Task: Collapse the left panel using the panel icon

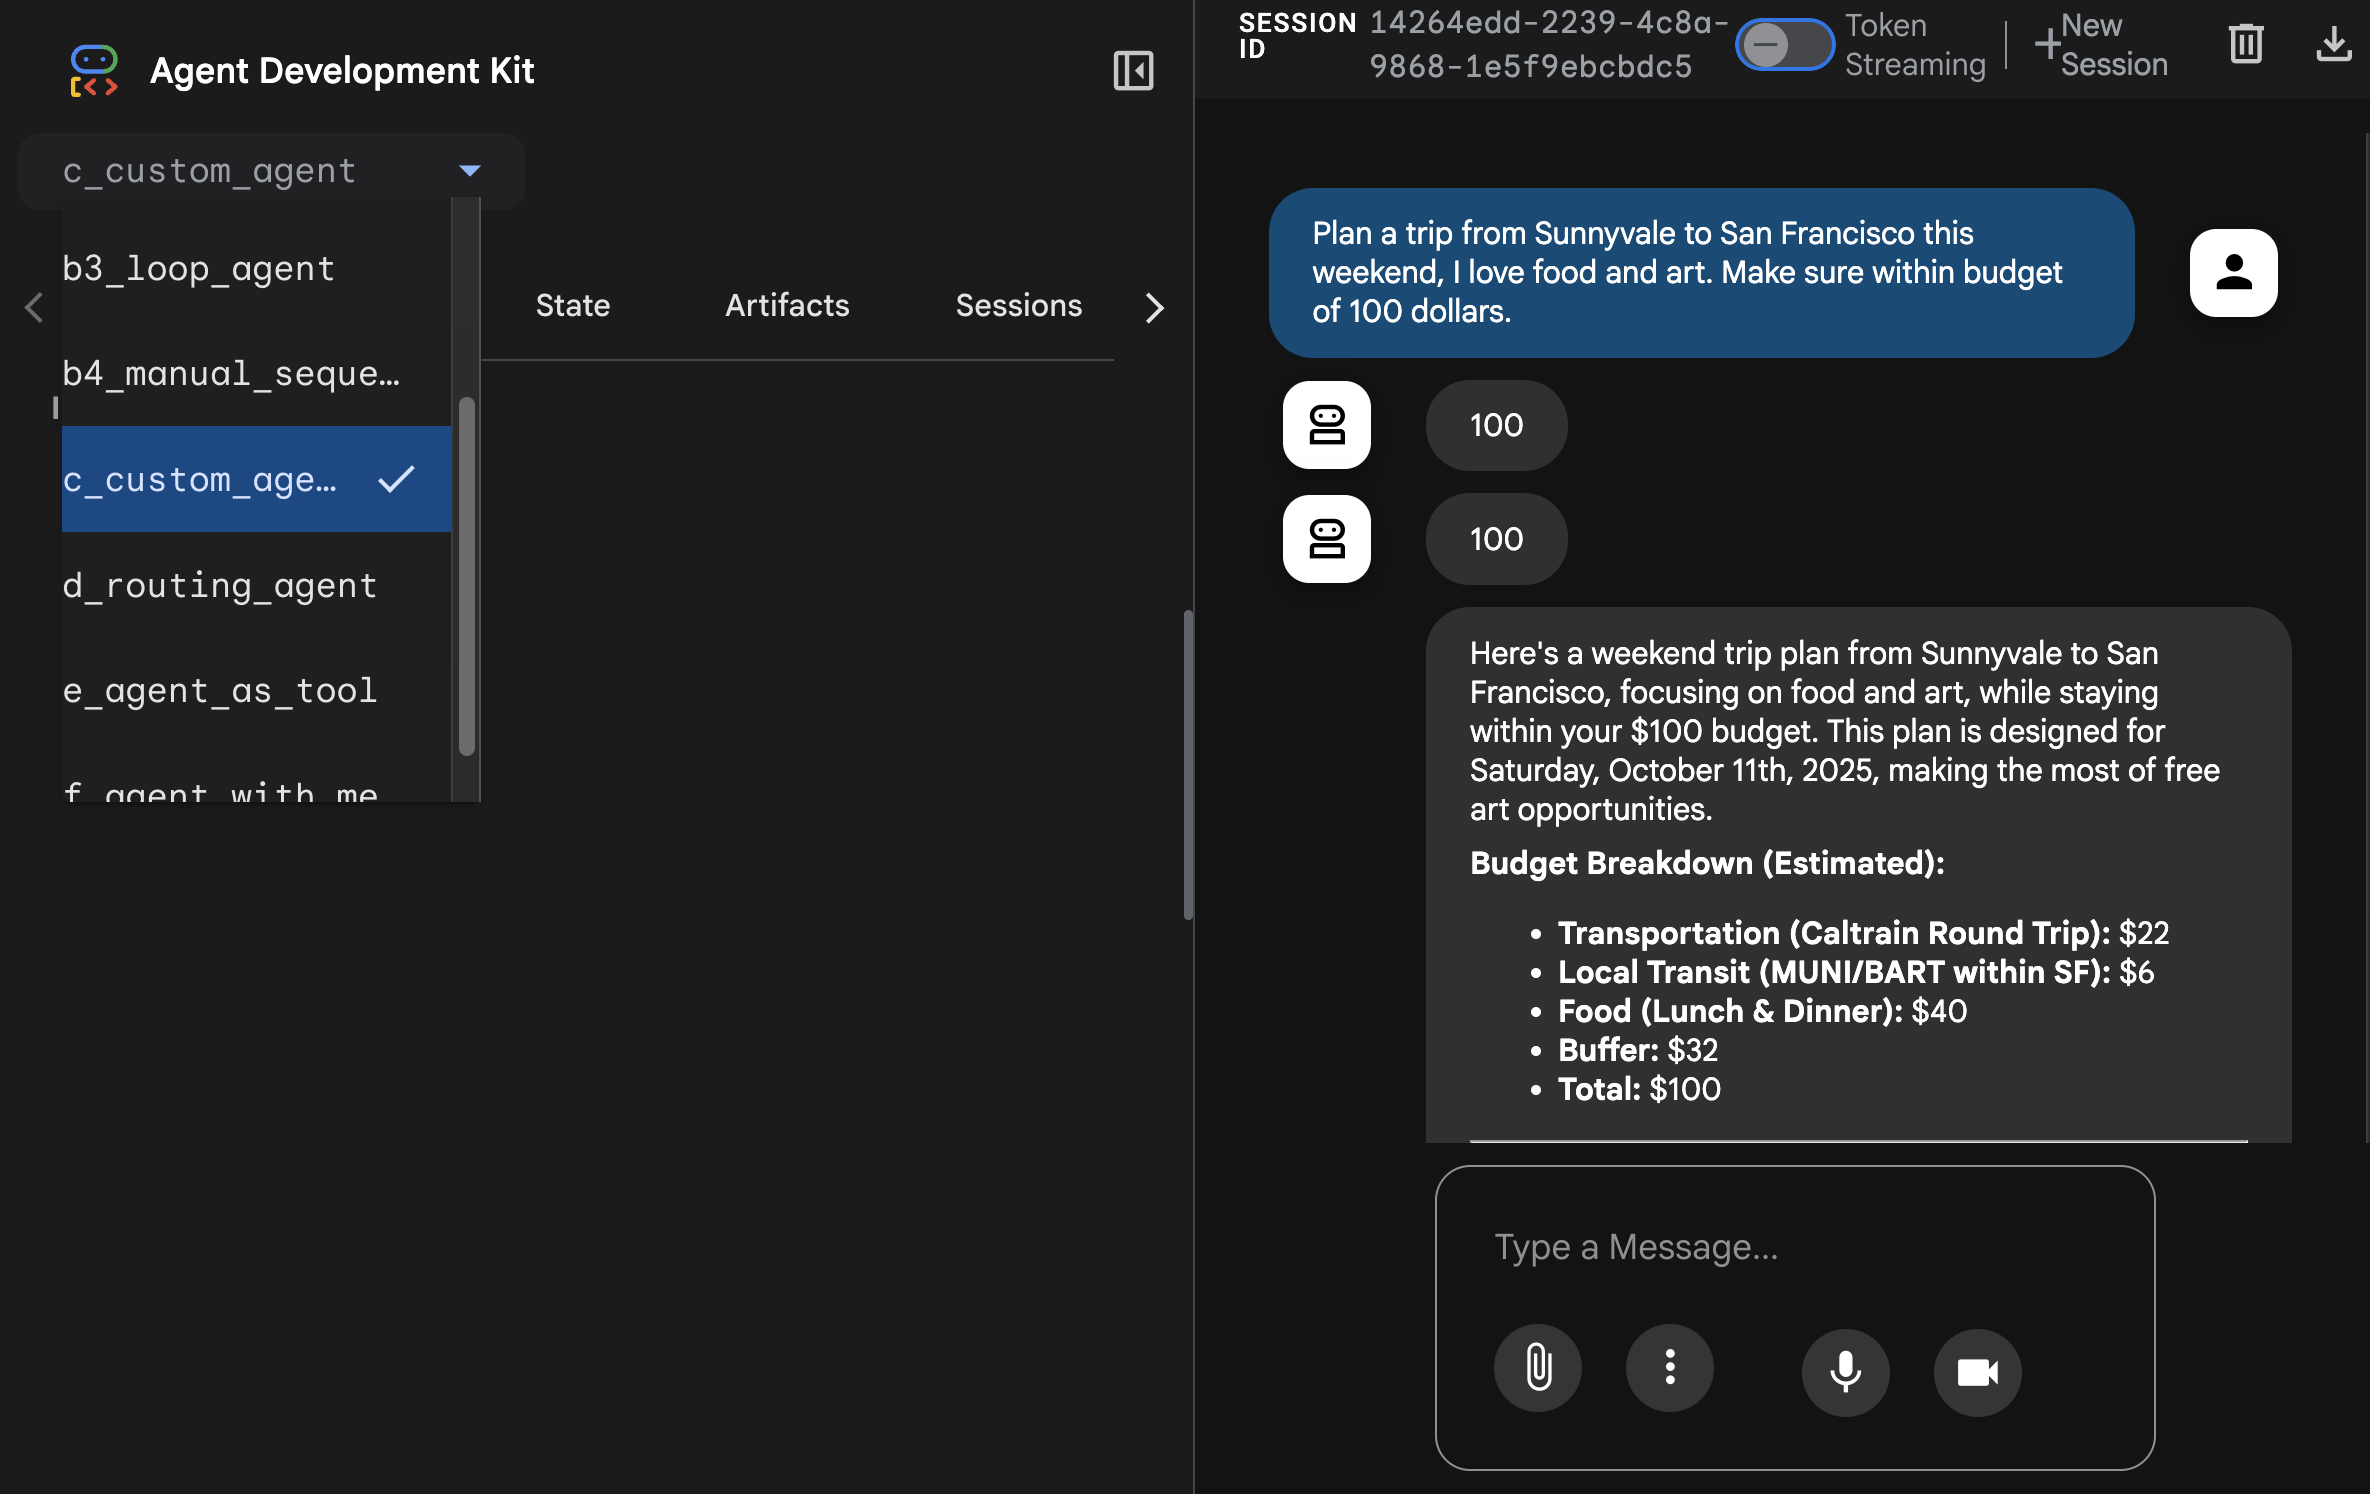Action: point(1133,70)
